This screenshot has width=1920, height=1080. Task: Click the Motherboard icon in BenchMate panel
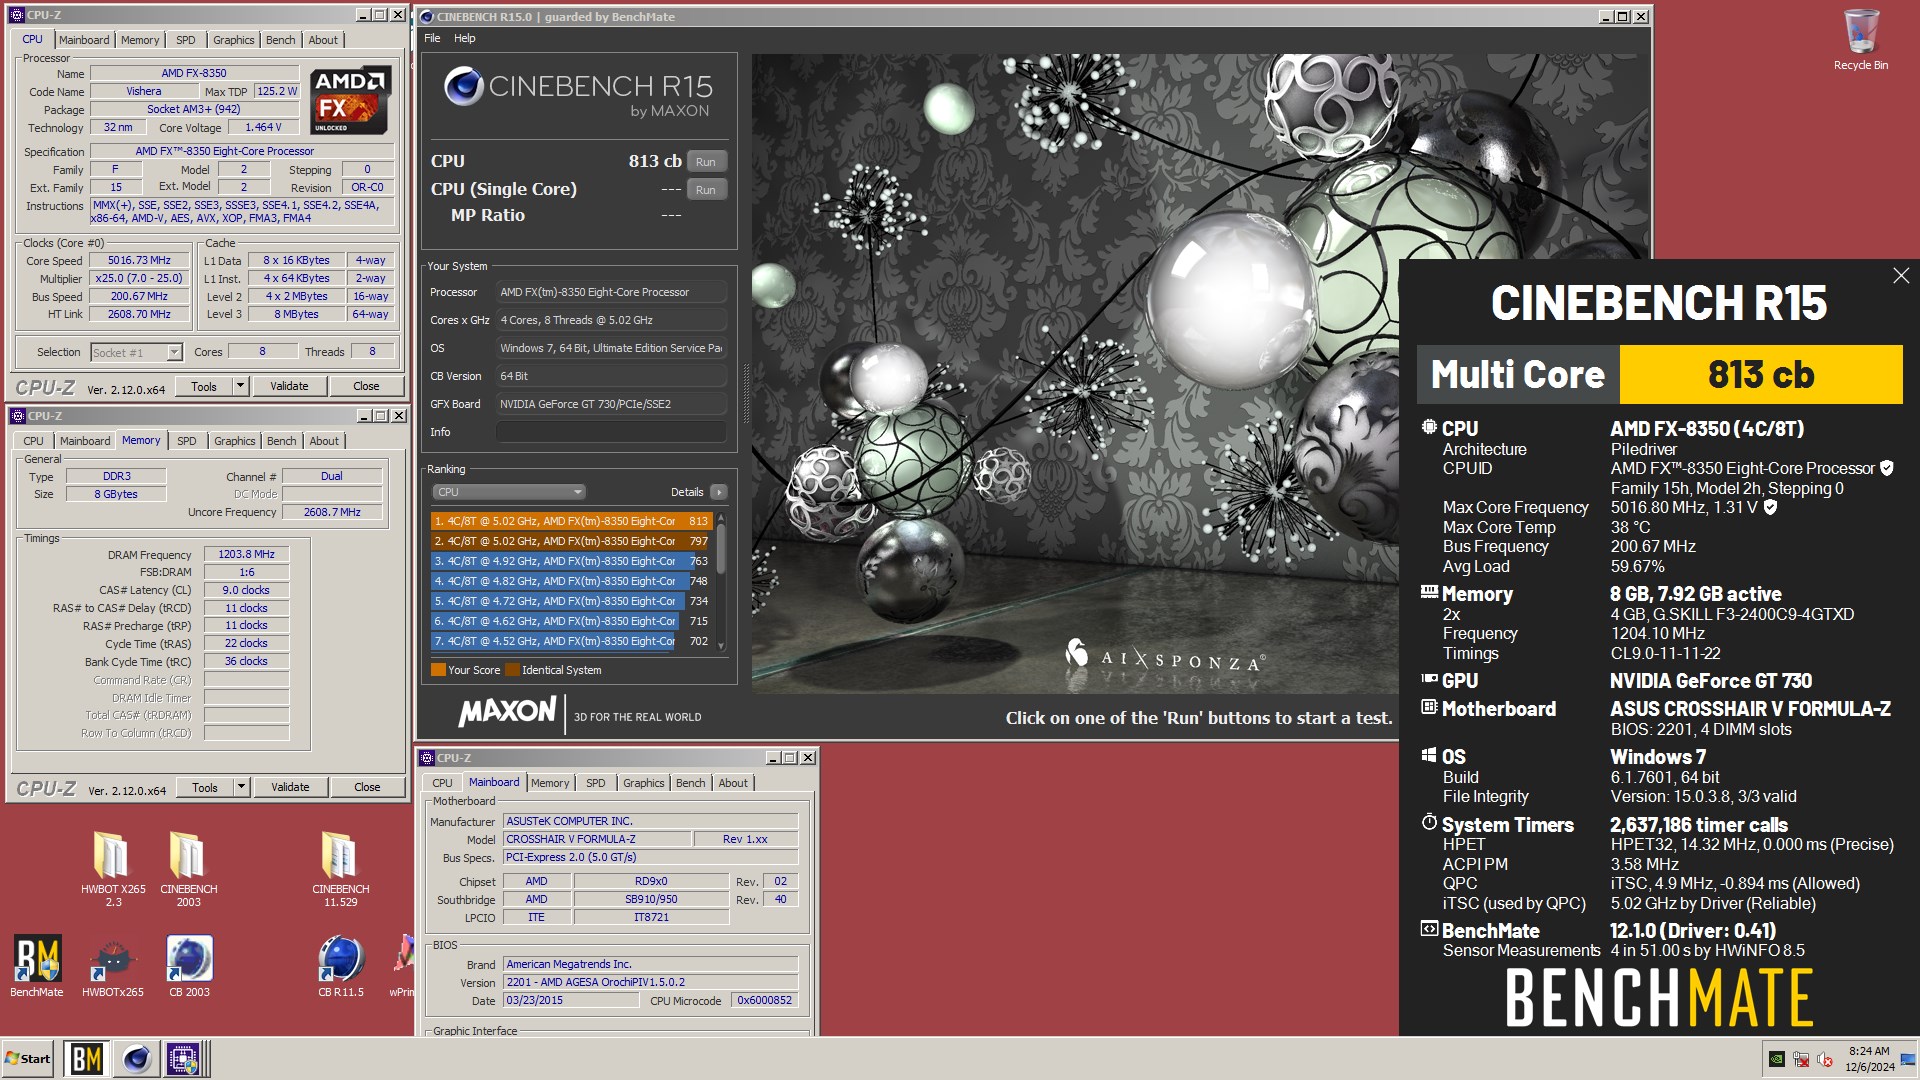(x=1429, y=707)
